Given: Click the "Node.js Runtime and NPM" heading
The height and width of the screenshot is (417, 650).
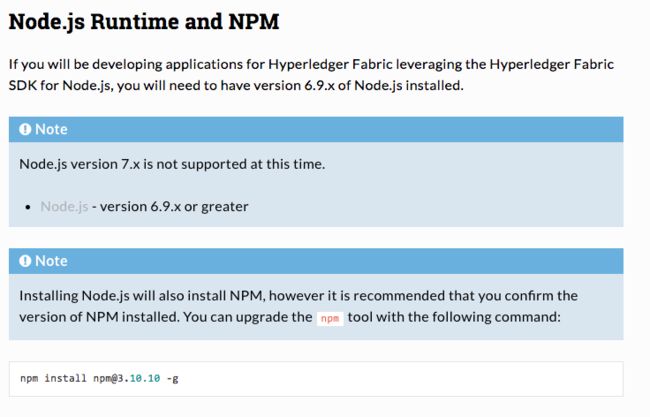Looking at the screenshot, I should tap(144, 22).
